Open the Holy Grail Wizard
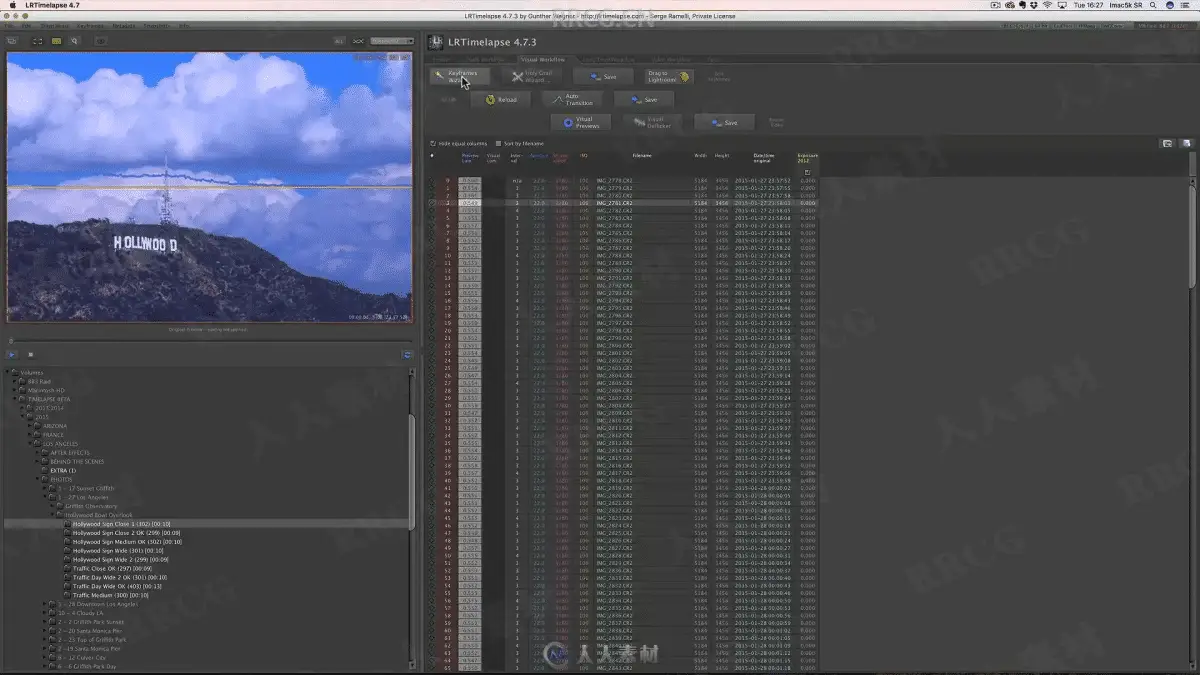Viewport: 1200px width, 675px height. (534, 76)
